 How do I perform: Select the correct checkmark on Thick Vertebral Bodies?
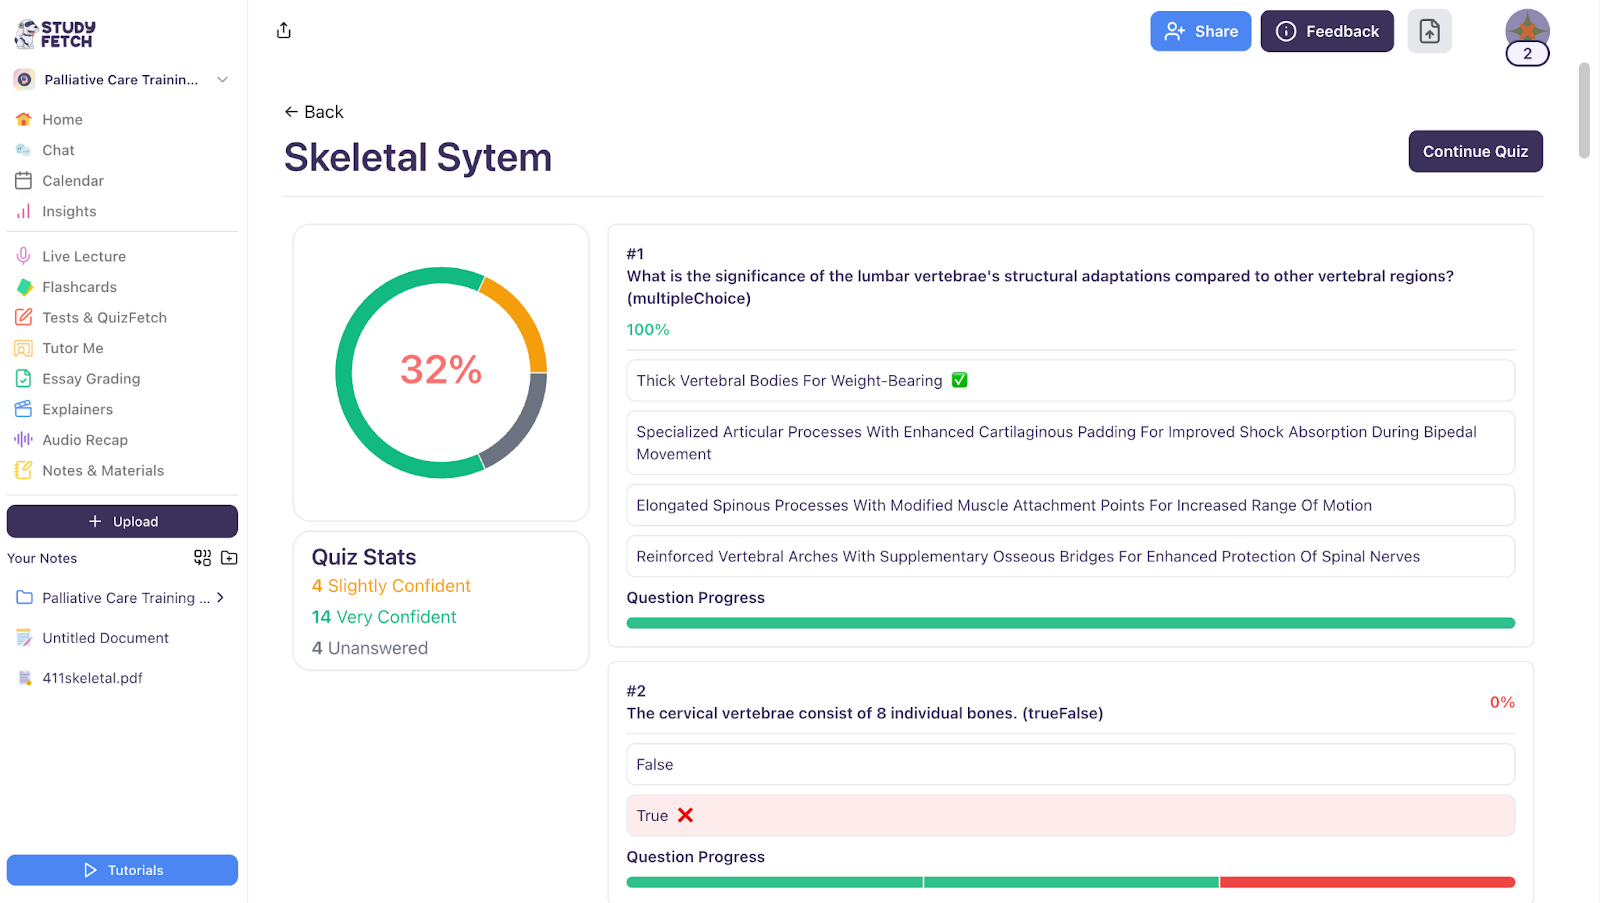(959, 380)
